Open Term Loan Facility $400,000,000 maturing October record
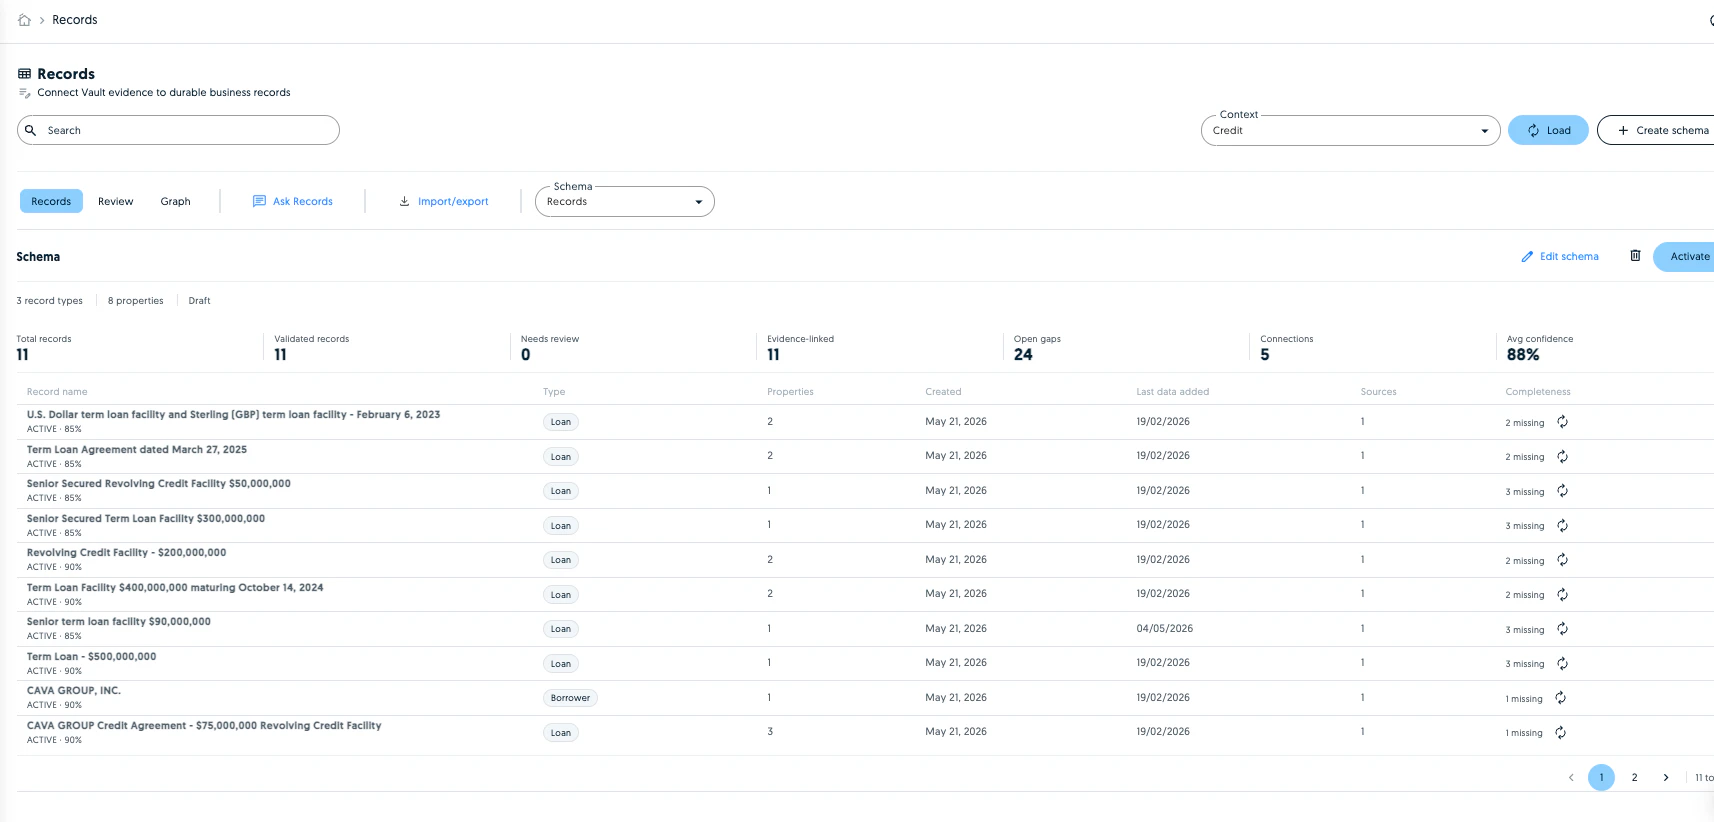The width and height of the screenshot is (1714, 822). click(x=175, y=587)
